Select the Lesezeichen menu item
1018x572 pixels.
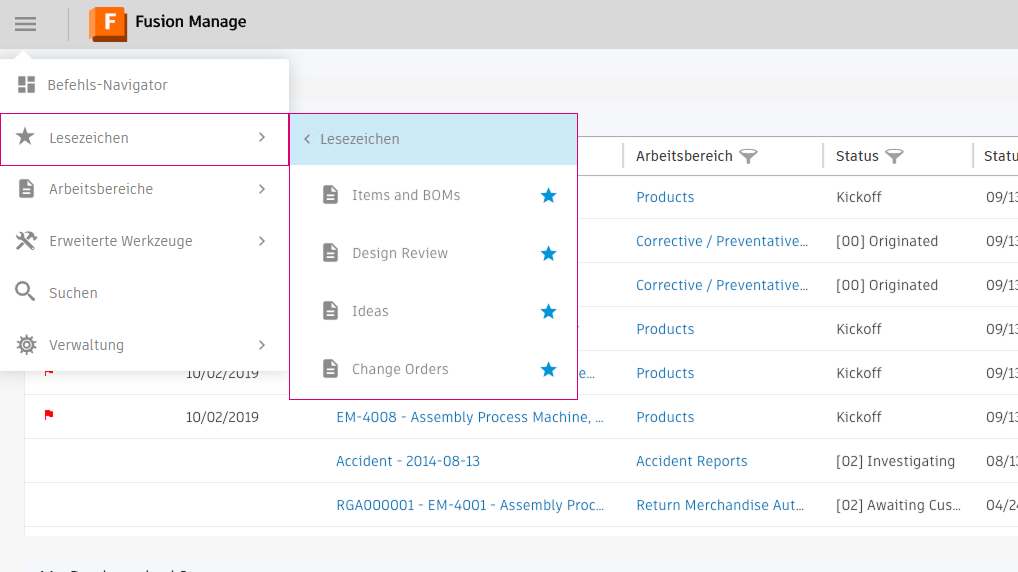(x=88, y=138)
